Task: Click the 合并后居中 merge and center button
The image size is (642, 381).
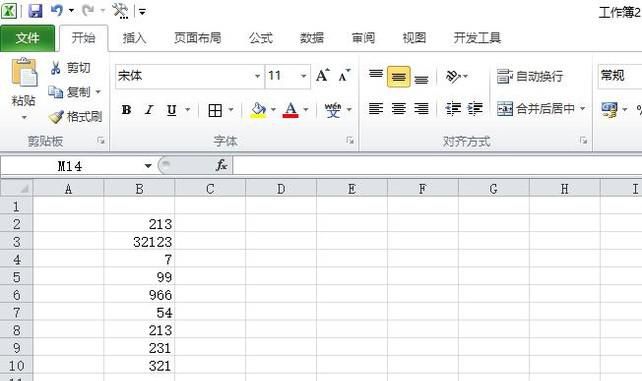Action: 536,108
